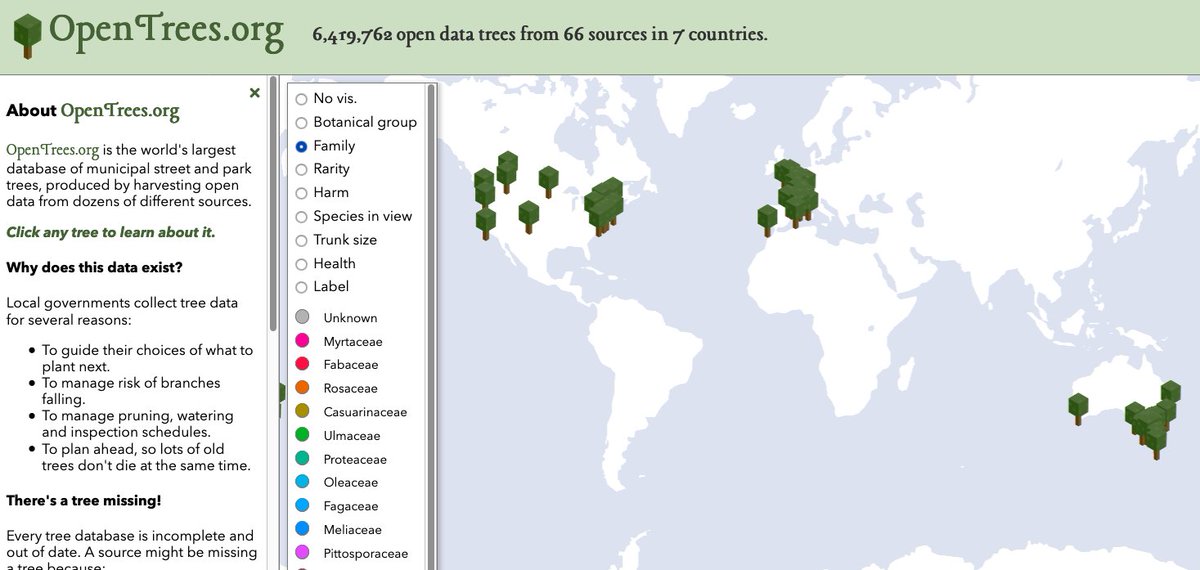Click the Casuarinaceae family label
Viewport: 1200px width, 570px height.
tap(365, 412)
